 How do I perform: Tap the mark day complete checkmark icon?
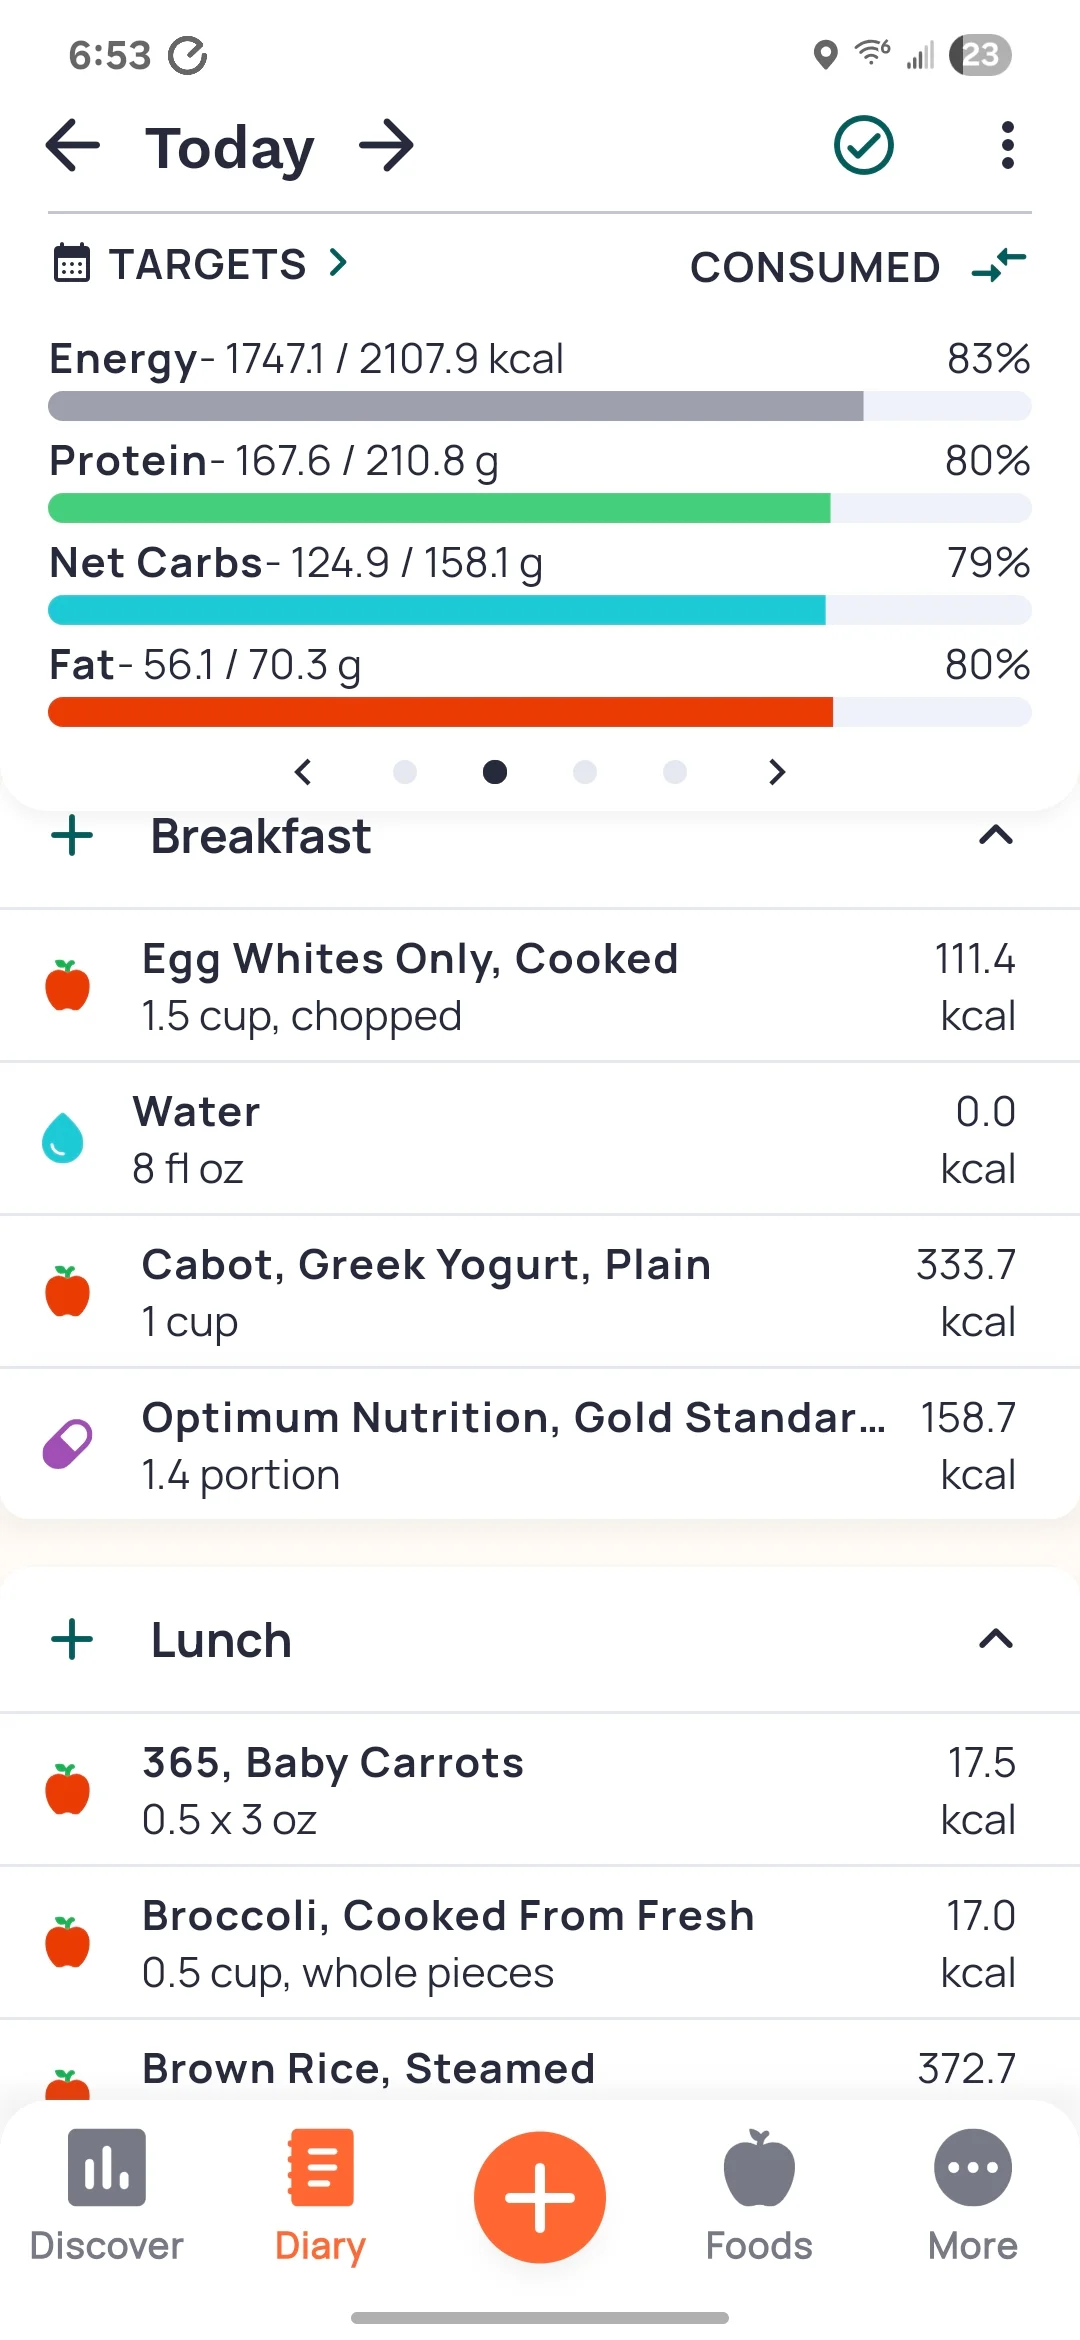[863, 146]
